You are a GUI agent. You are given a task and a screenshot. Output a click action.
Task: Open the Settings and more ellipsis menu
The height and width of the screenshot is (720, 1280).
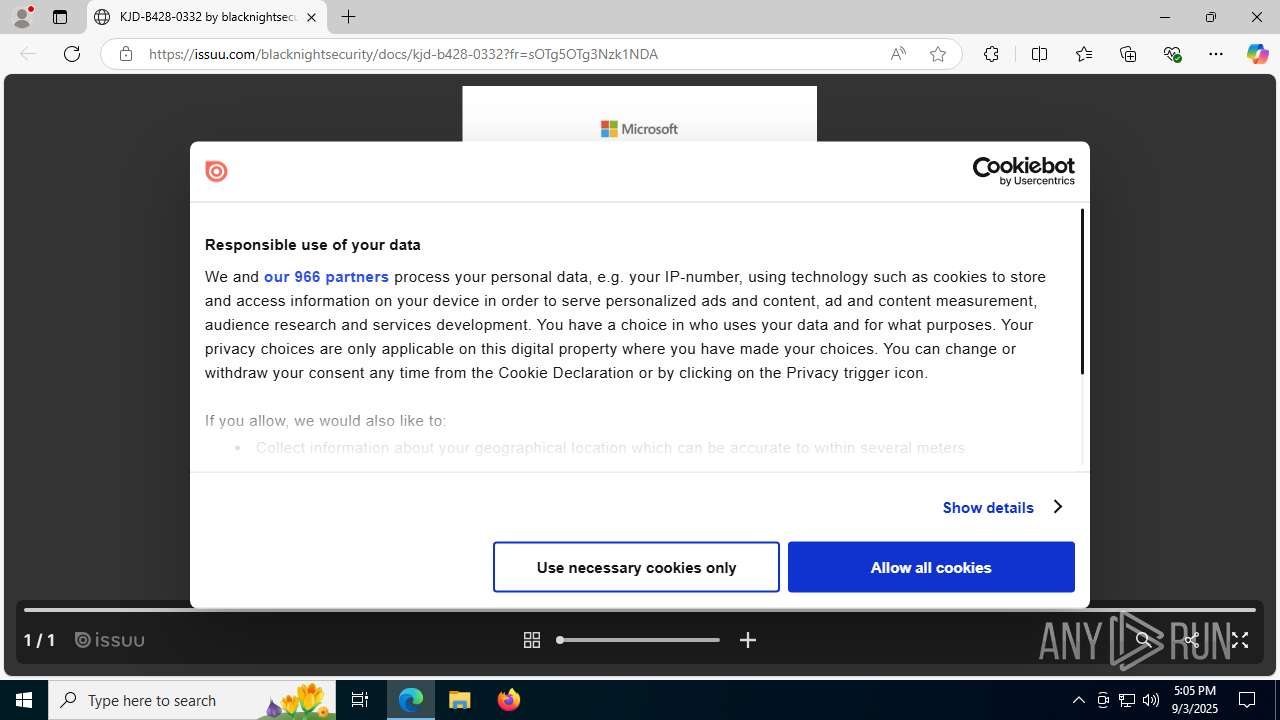click(1216, 54)
